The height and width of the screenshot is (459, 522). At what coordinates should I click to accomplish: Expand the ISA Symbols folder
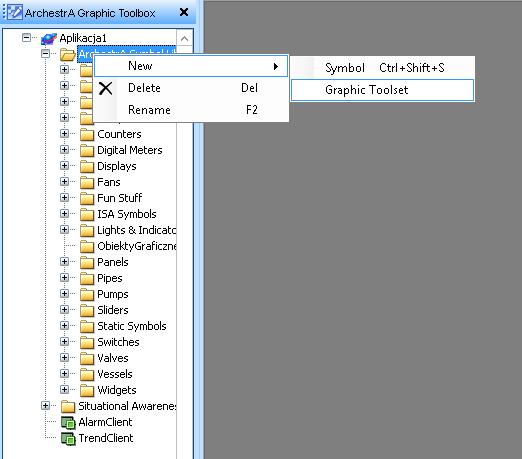[64, 214]
